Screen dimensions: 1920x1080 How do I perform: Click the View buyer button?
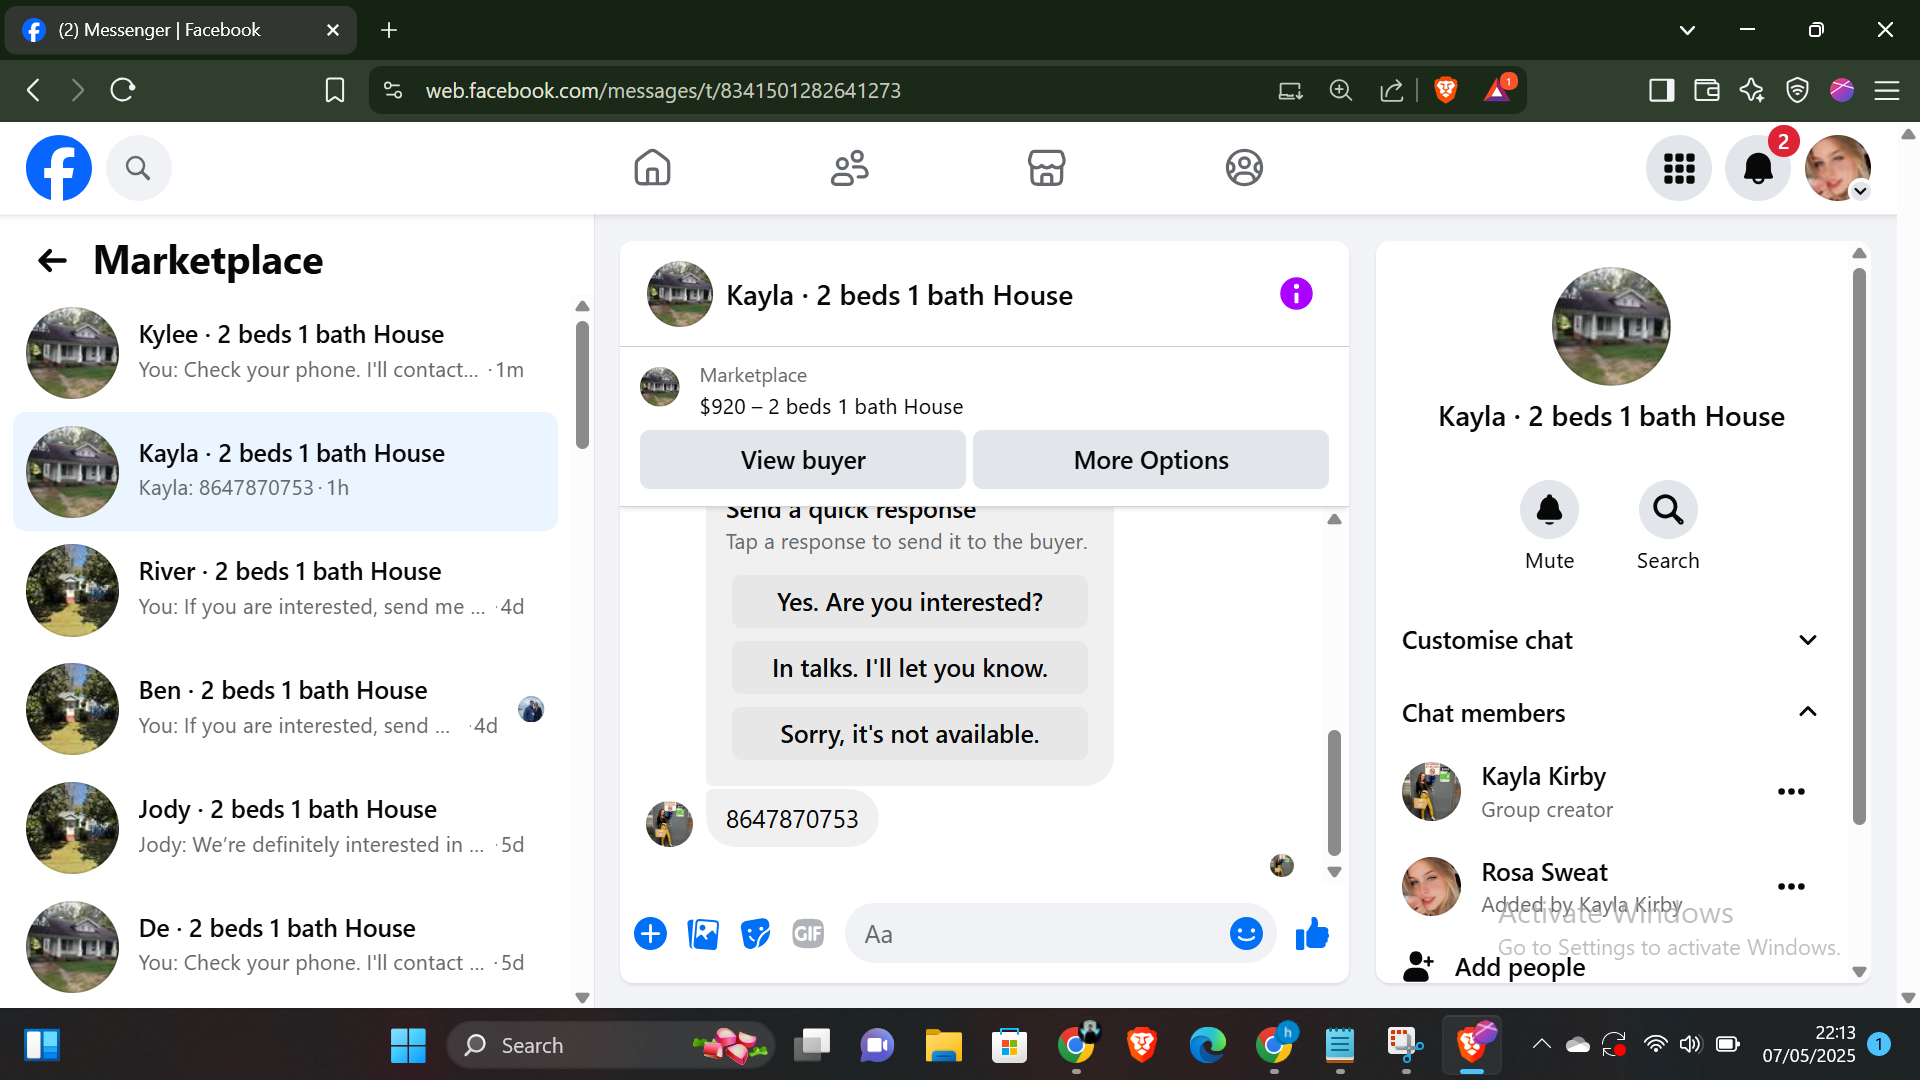tap(803, 460)
